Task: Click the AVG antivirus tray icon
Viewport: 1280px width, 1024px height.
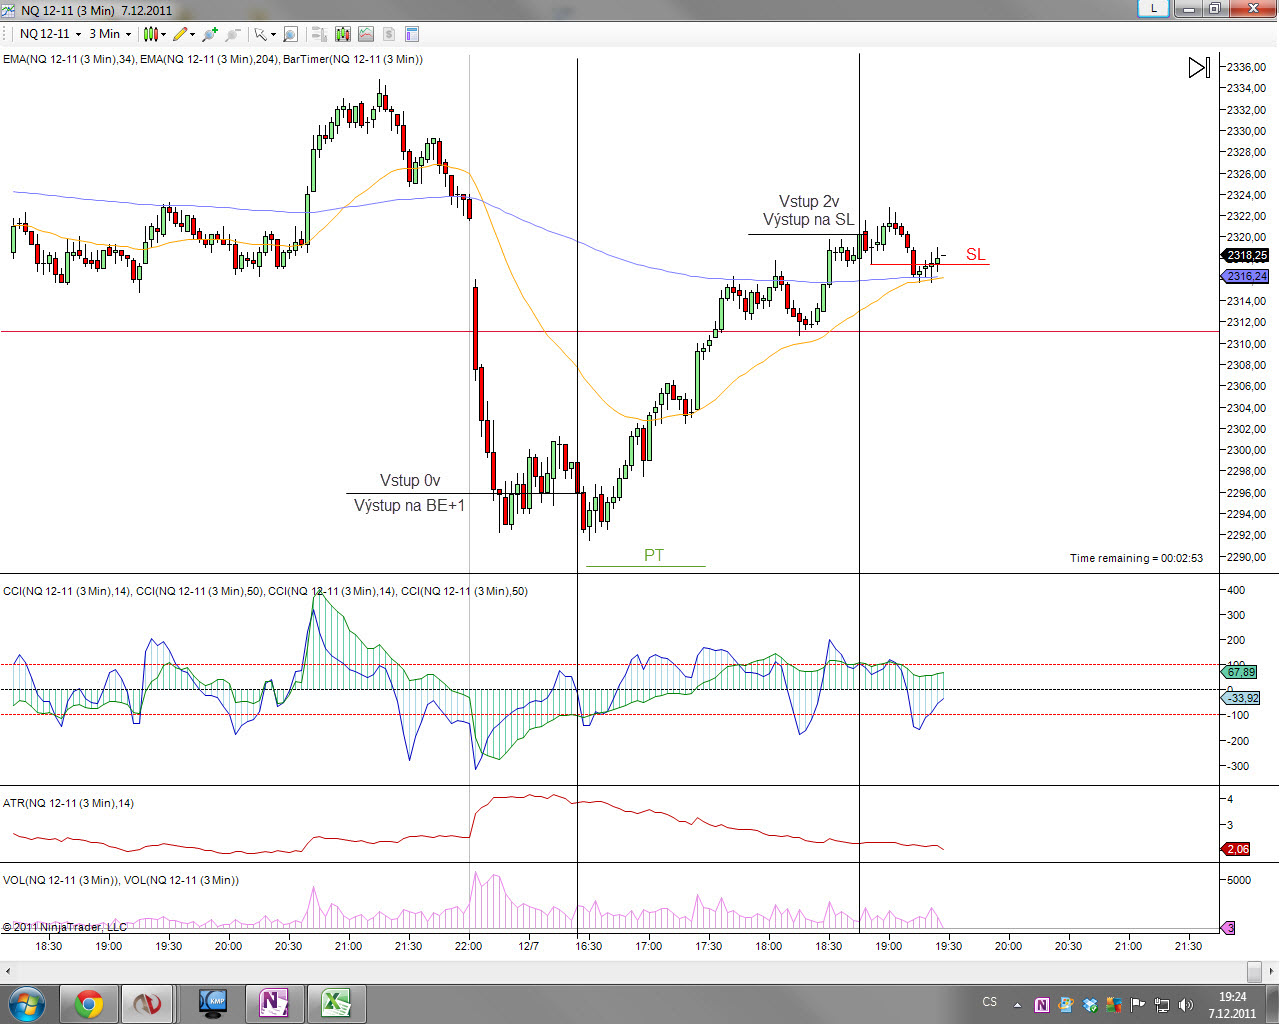Action: [1114, 1005]
